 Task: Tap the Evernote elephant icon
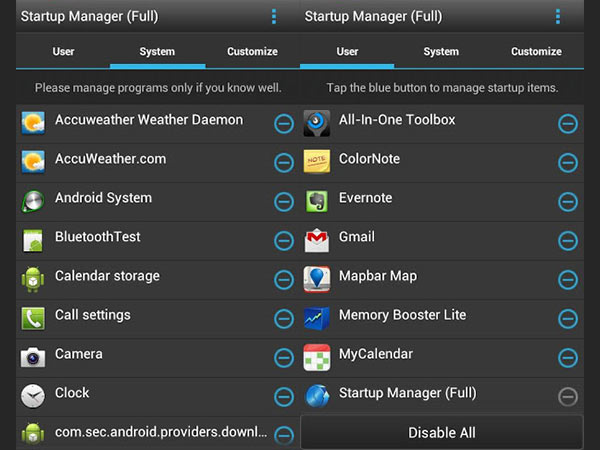coord(317,200)
